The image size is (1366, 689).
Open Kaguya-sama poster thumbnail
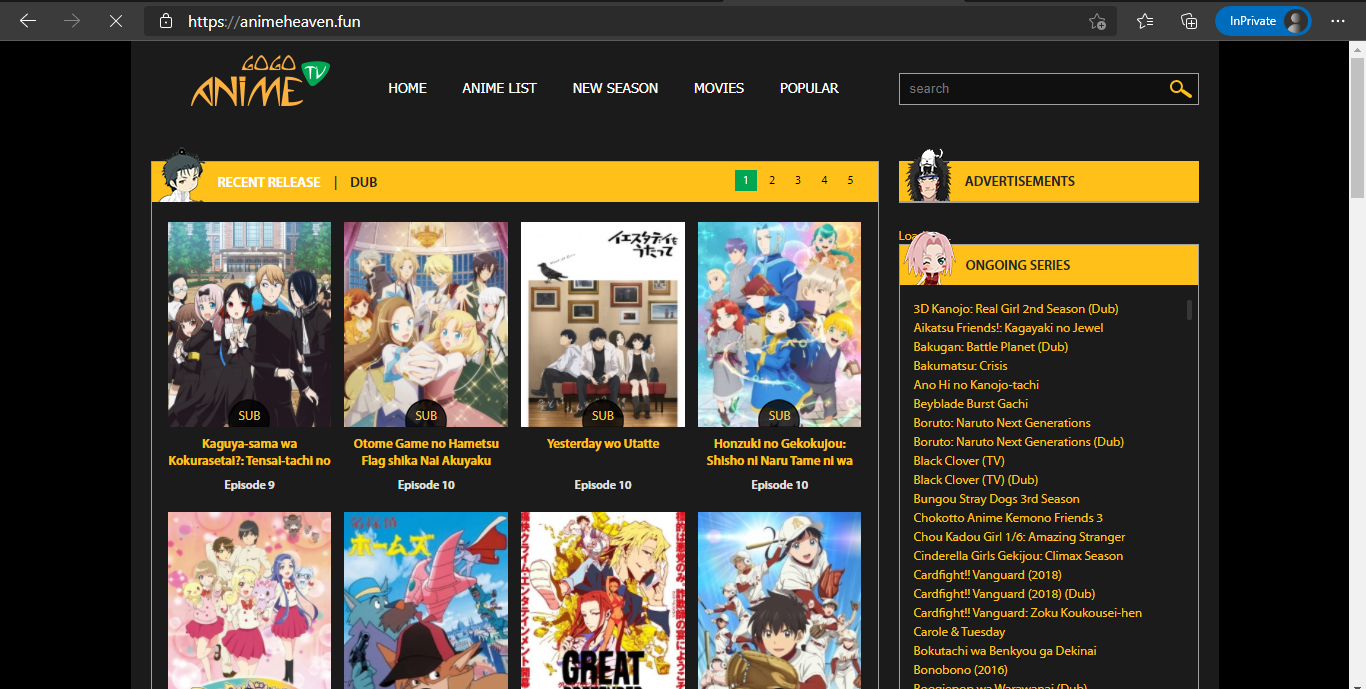click(249, 324)
